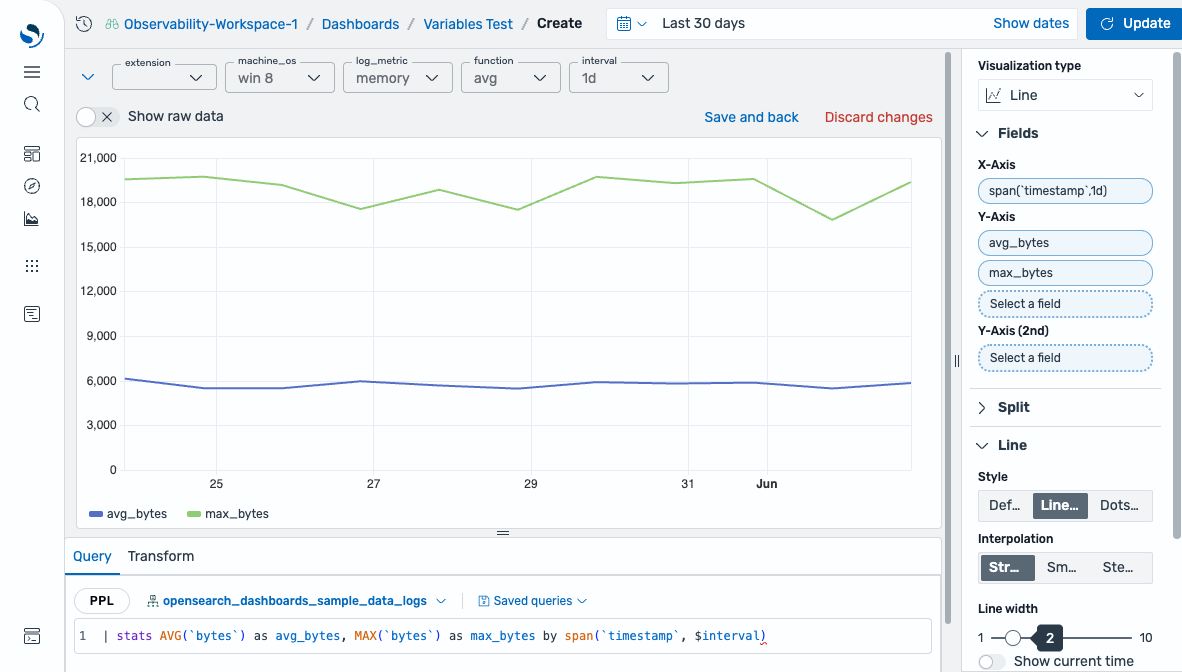This screenshot has height=672, width=1182.
Task: Go to Dashboards breadcrumb
Action: 360,24
